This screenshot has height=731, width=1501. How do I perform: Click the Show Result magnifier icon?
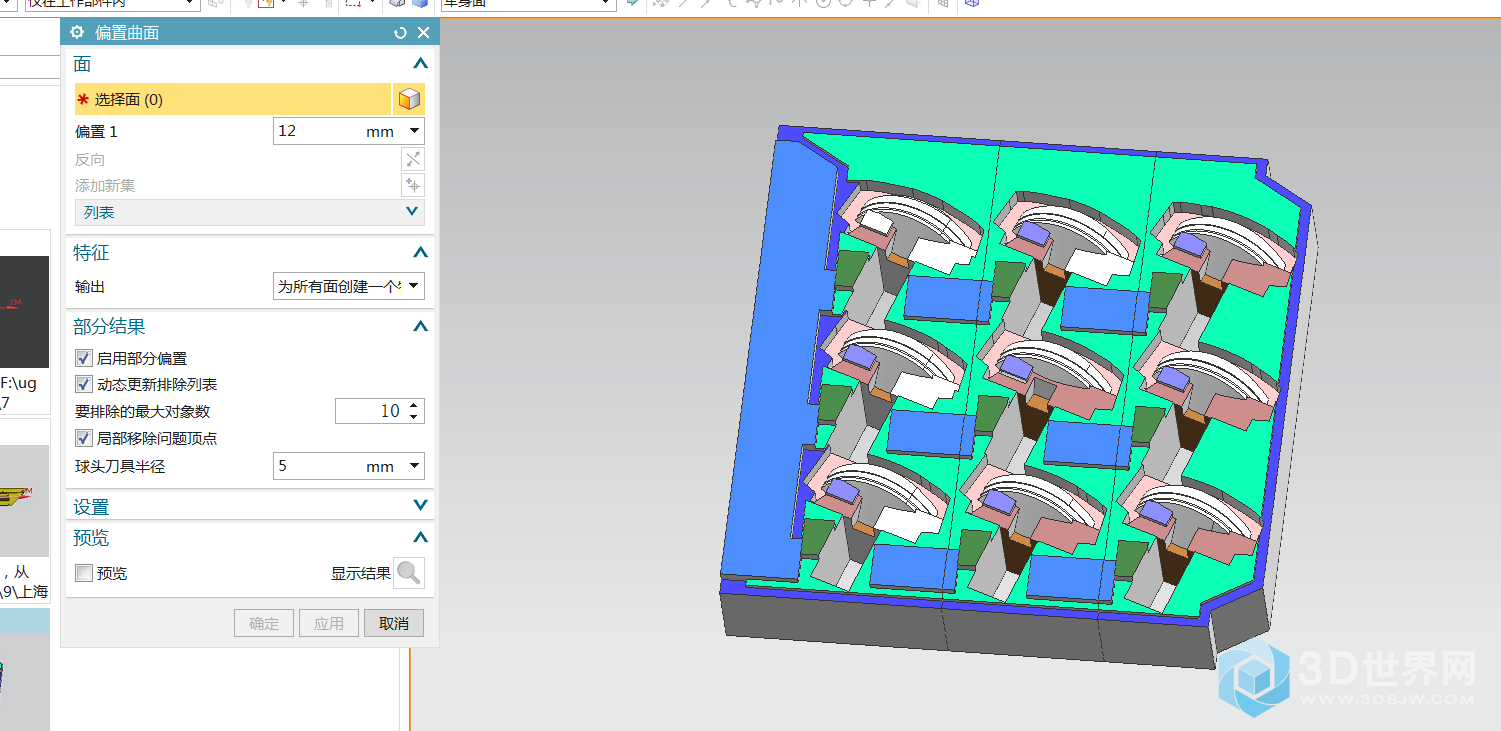(409, 573)
